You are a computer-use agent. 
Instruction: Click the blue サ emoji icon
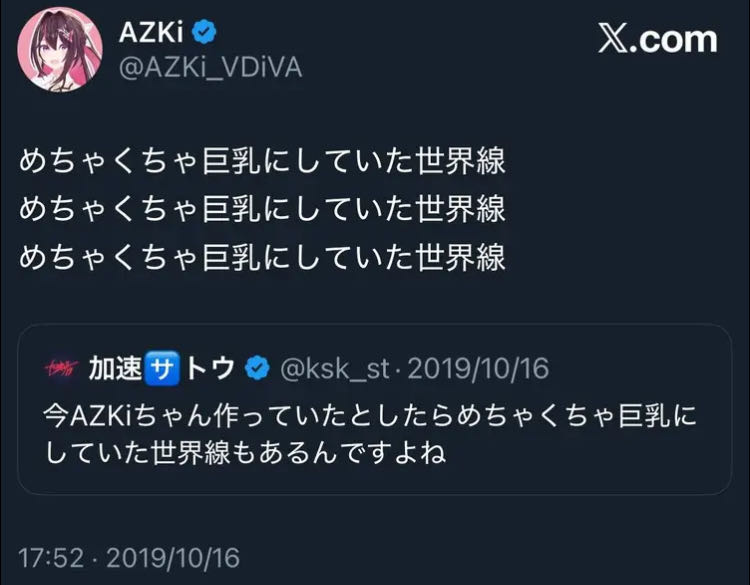(162, 369)
